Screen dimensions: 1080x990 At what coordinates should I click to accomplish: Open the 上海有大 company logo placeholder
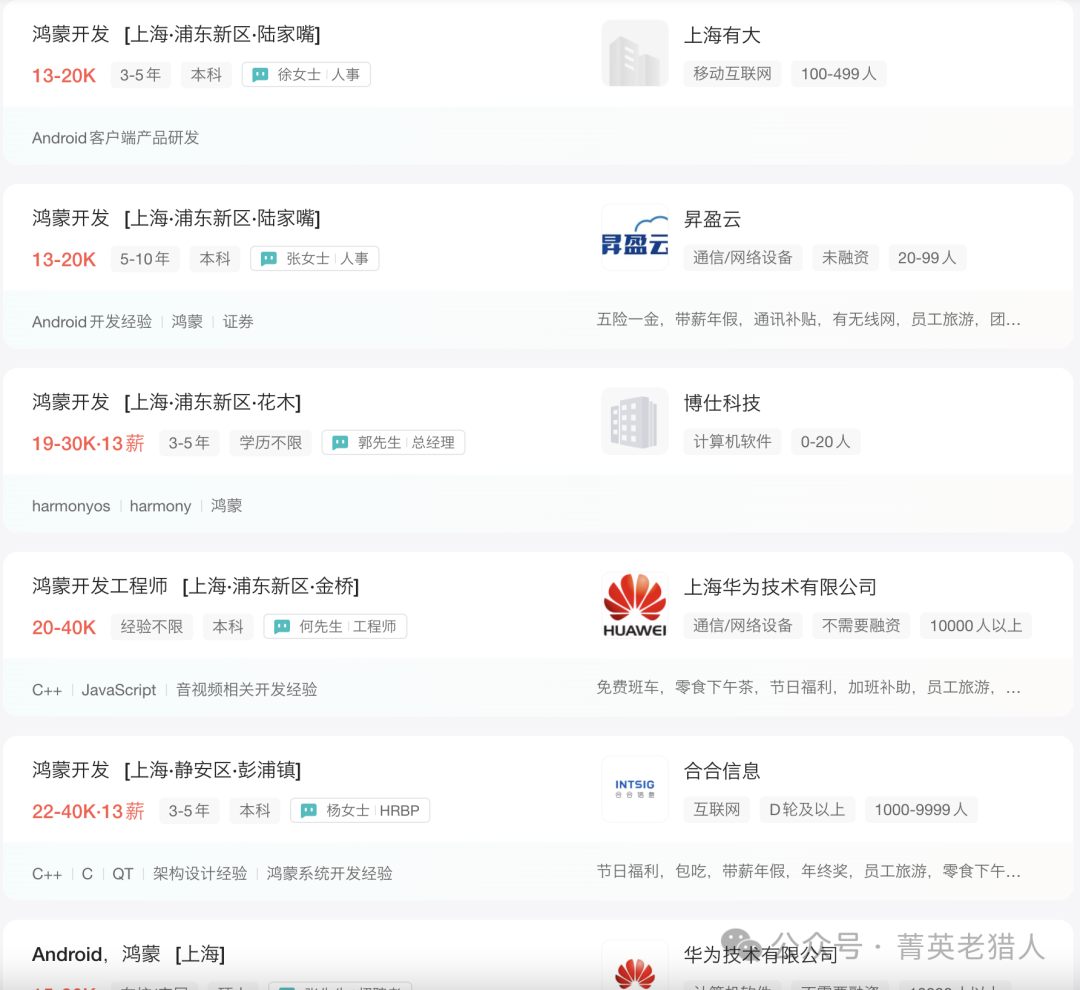pos(634,53)
